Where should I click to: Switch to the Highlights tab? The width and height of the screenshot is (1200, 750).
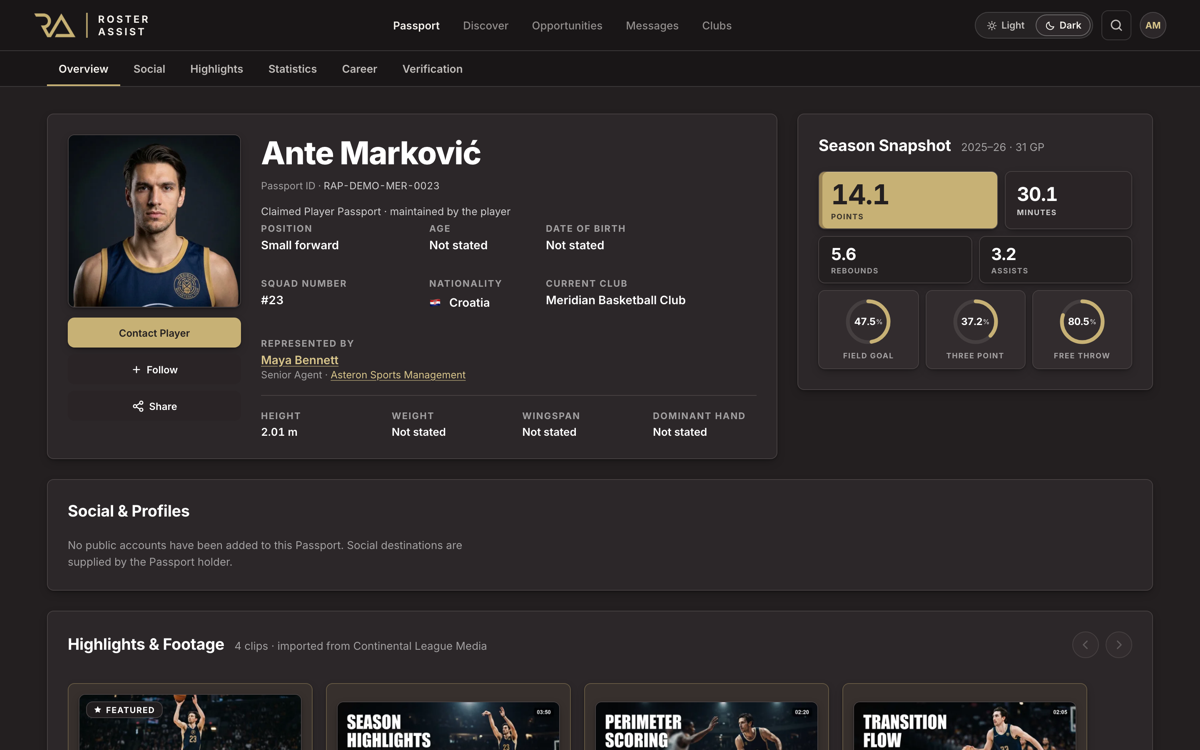pyautogui.click(x=217, y=69)
